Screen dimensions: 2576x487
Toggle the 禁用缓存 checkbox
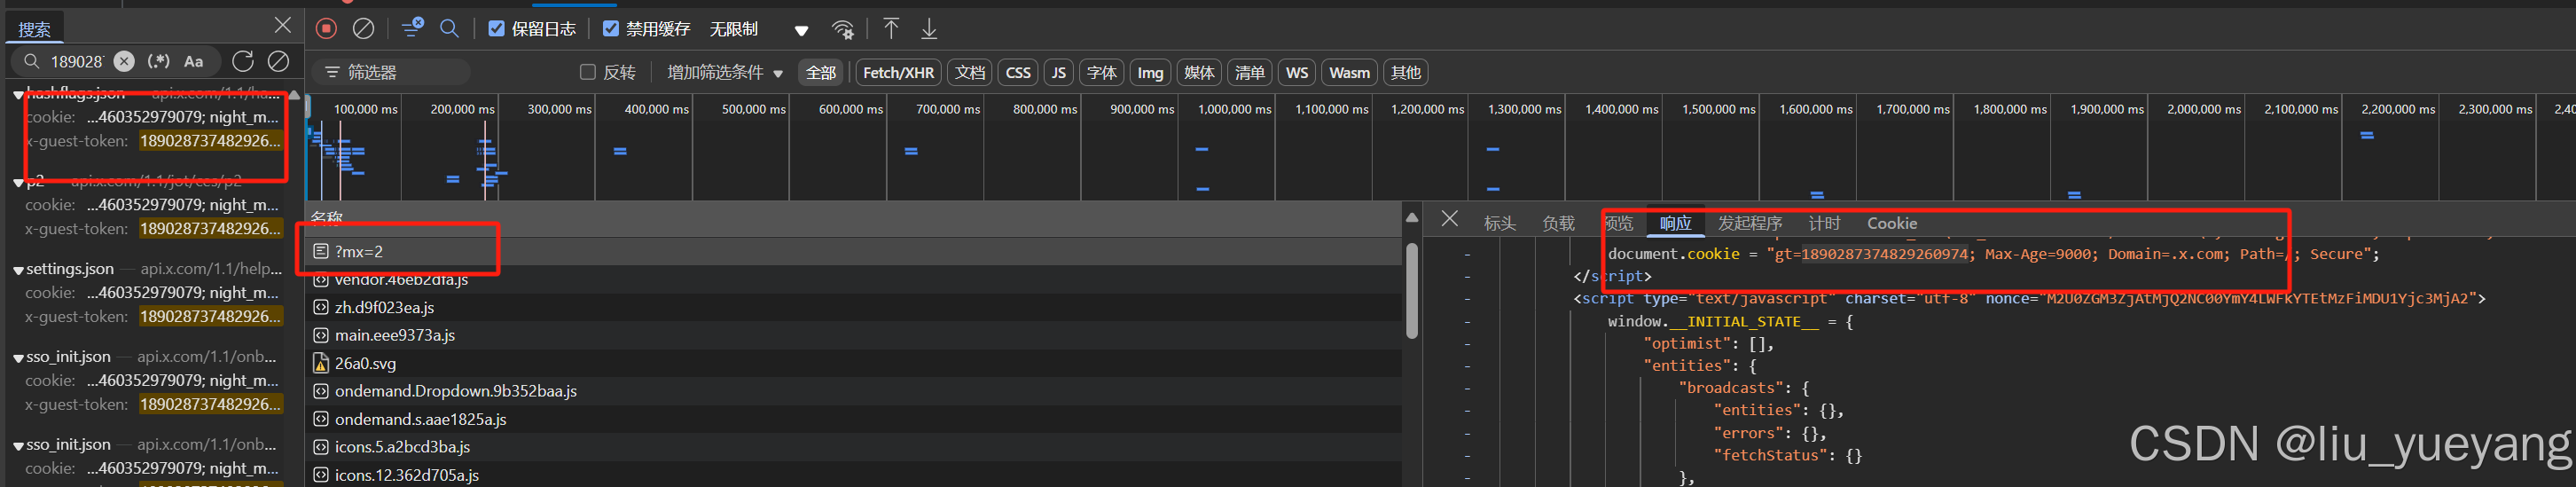[611, 28]
